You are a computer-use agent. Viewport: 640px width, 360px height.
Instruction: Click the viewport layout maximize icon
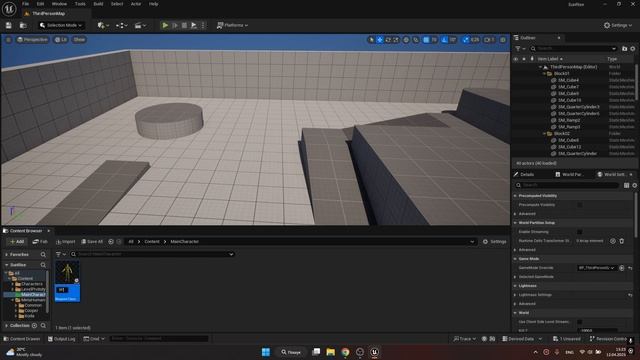coord(503,40)
